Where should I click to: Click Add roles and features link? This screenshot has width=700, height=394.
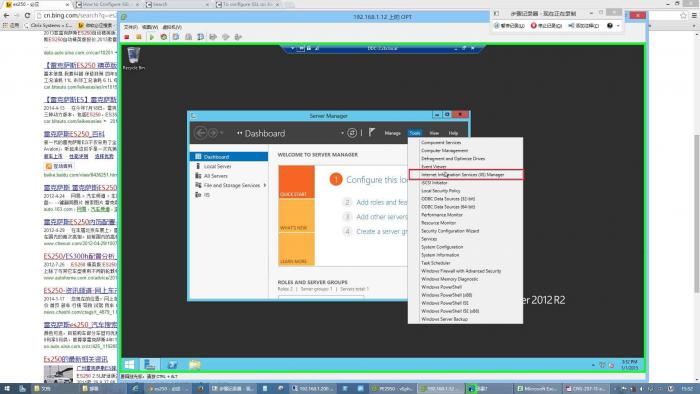pyautogui.click(x=382, y=202)
